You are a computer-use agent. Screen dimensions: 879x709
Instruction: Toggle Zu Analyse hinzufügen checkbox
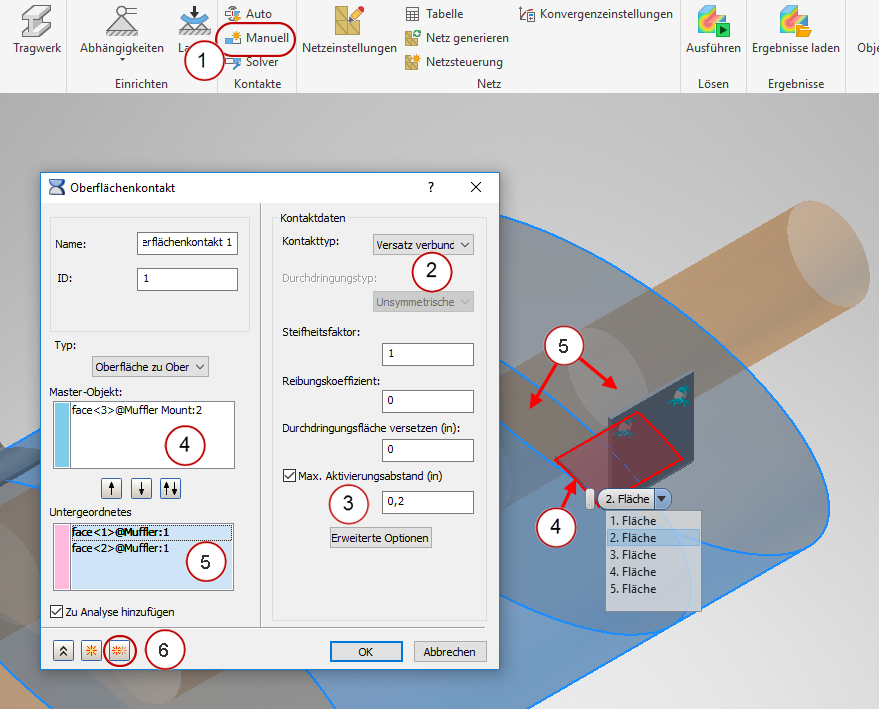56,611
